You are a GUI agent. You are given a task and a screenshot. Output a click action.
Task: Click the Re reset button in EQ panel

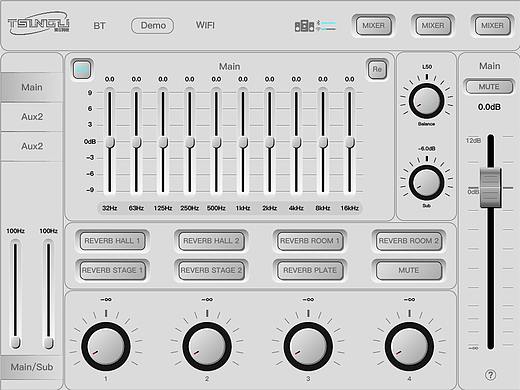(x=377, y=69)
